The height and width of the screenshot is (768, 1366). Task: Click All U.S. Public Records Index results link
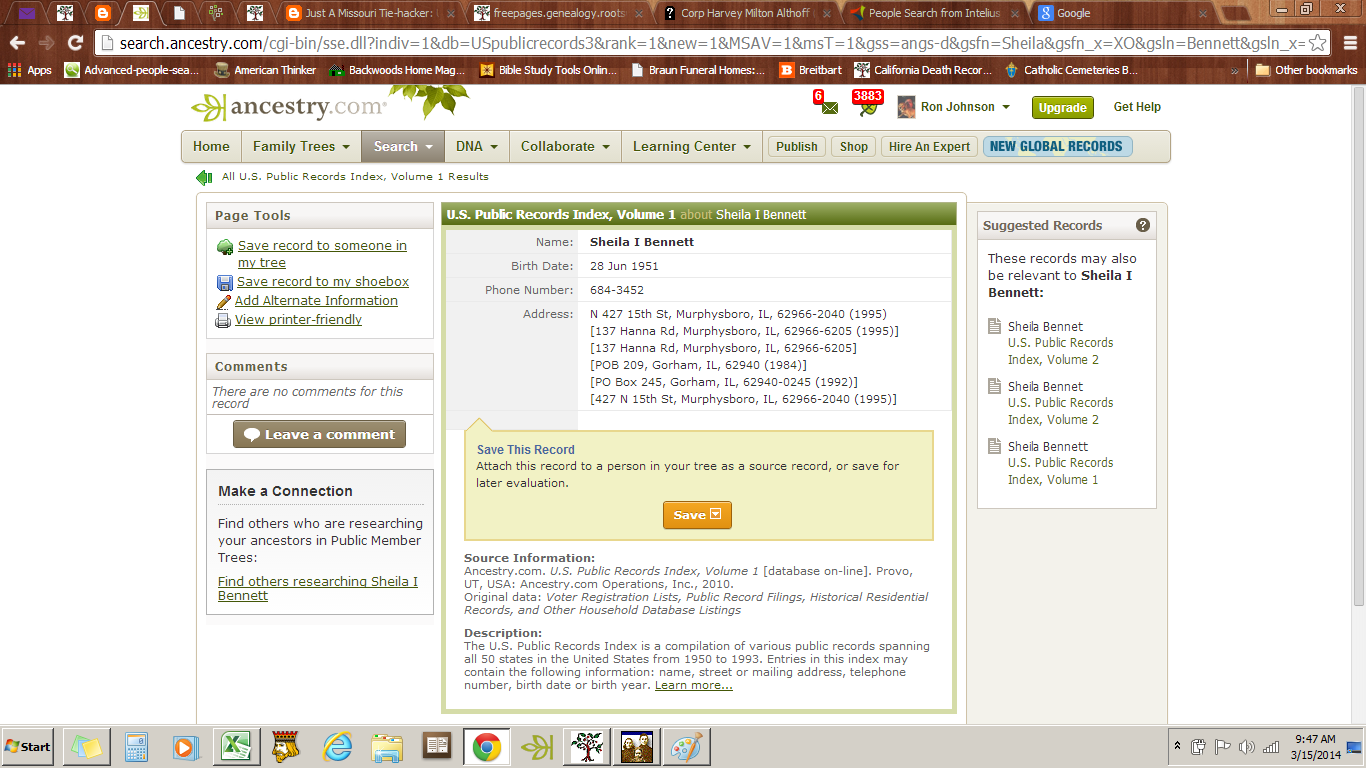(x=355, y=177)
